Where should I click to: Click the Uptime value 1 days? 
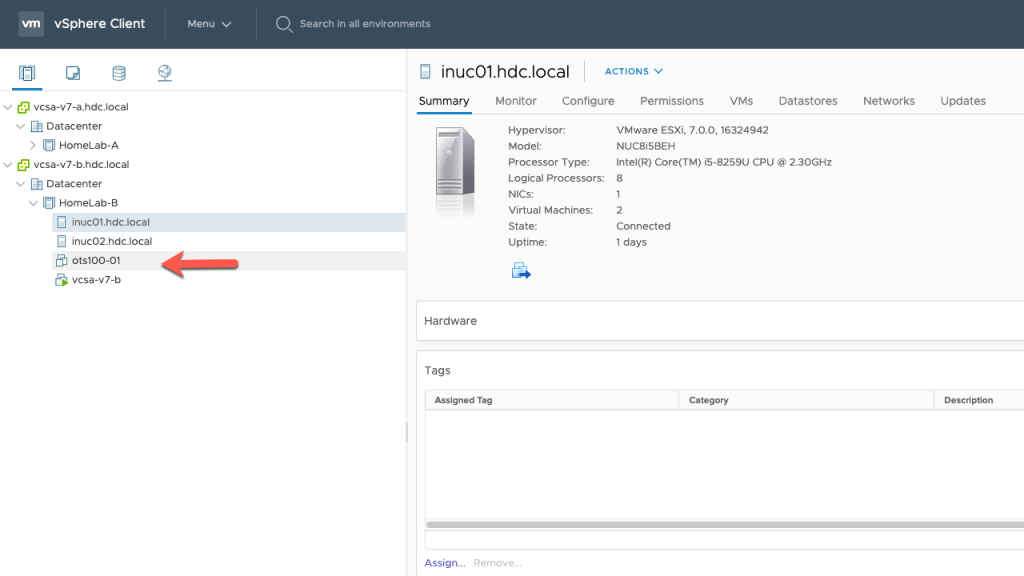[632, 242]
